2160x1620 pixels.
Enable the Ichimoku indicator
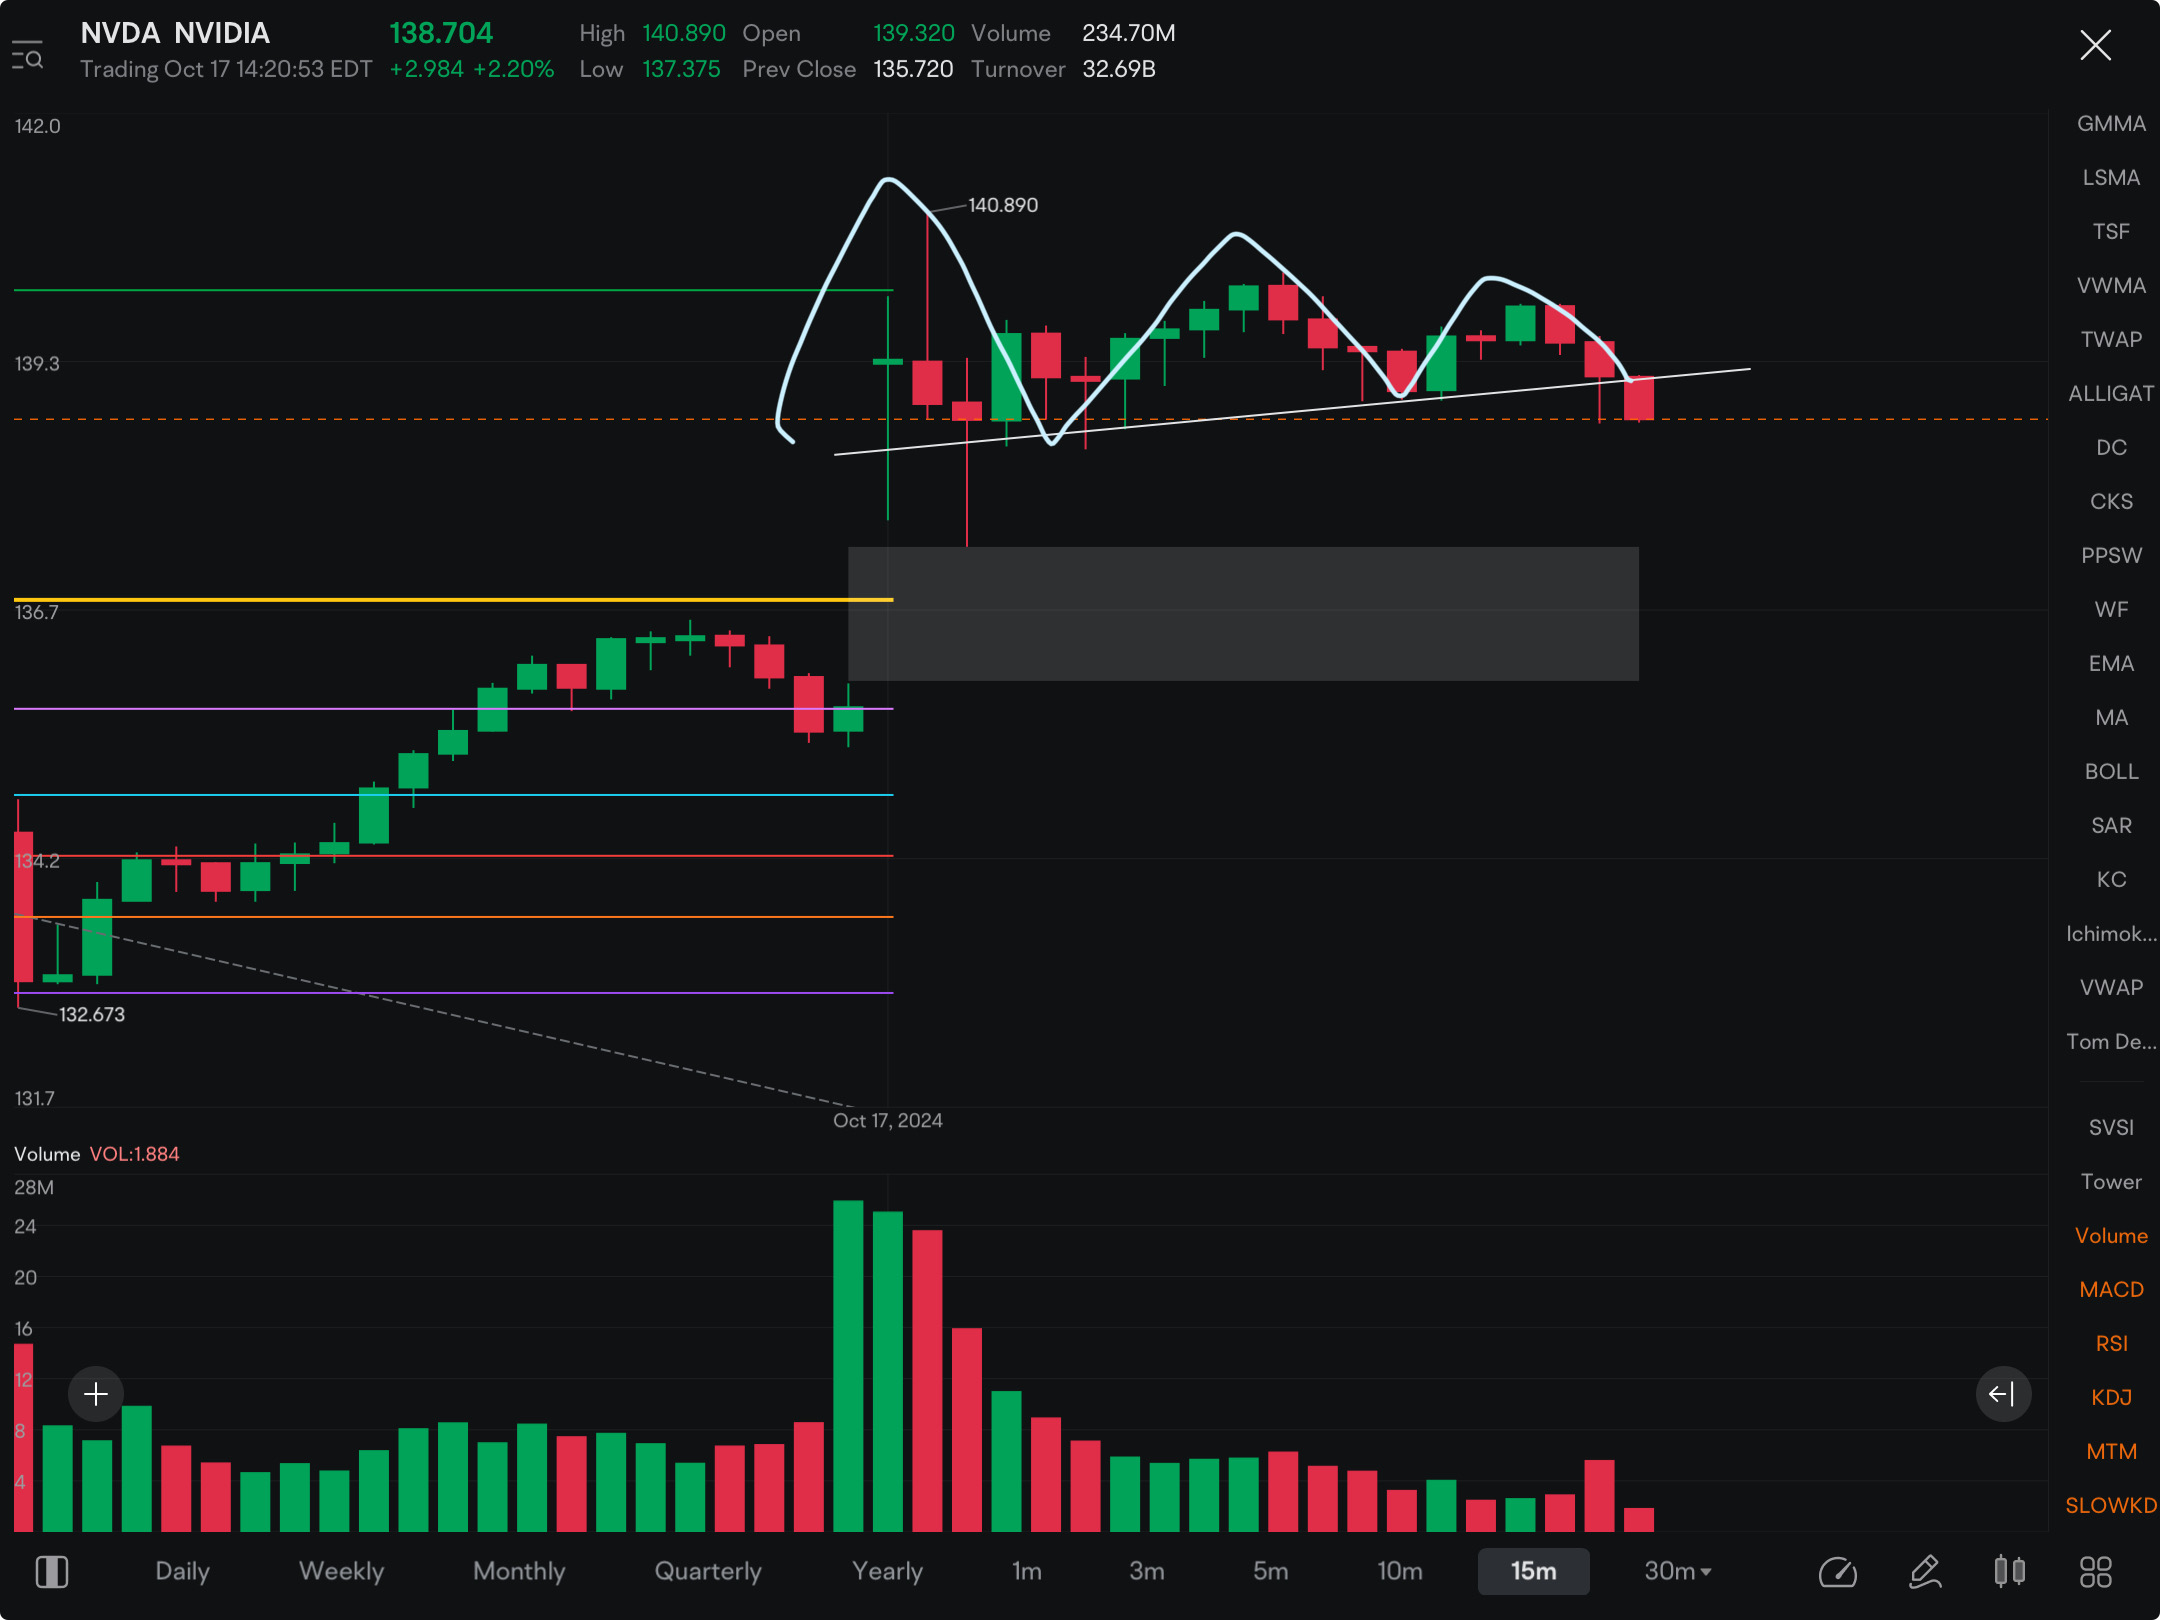click(x=2111, y=934)
